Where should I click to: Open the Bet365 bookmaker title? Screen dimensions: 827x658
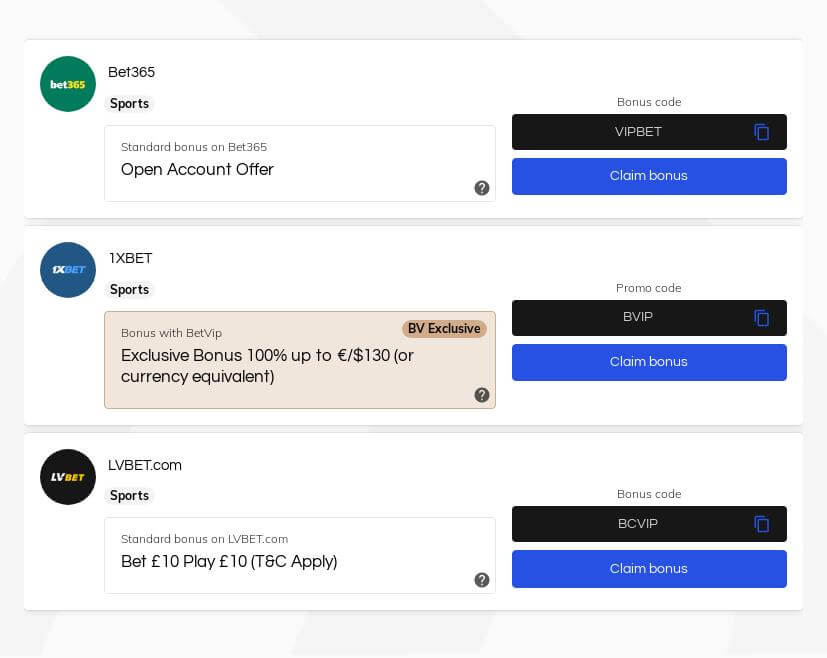click(131, 72)
